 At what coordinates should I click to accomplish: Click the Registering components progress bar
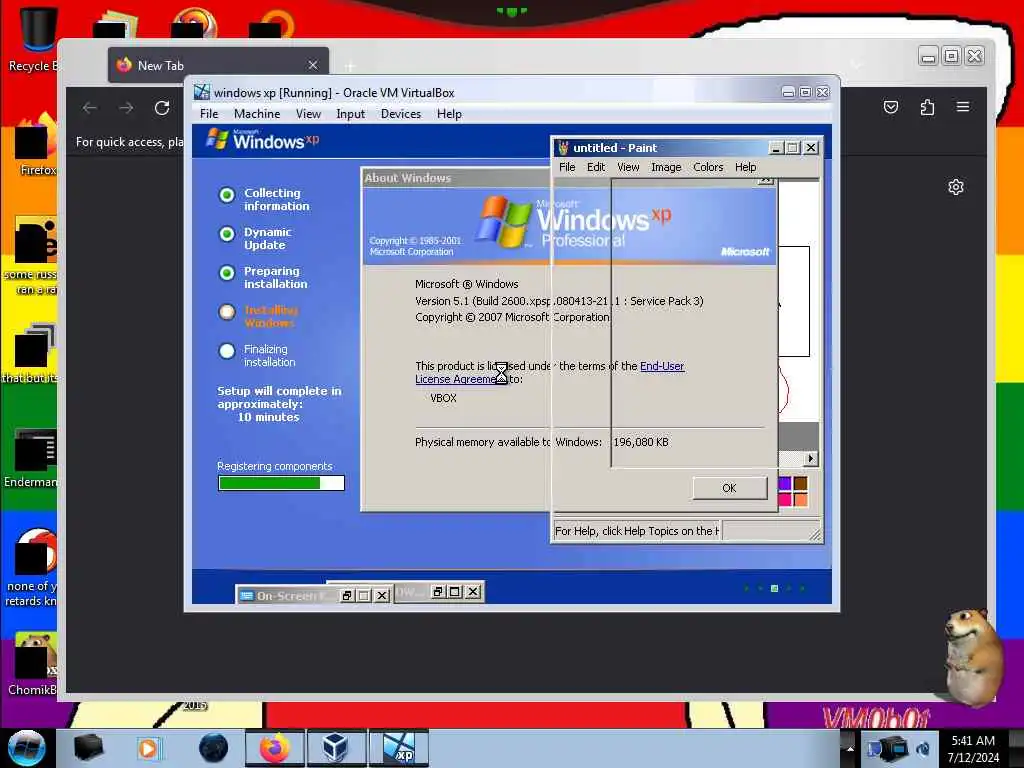[x=281, y=483]
